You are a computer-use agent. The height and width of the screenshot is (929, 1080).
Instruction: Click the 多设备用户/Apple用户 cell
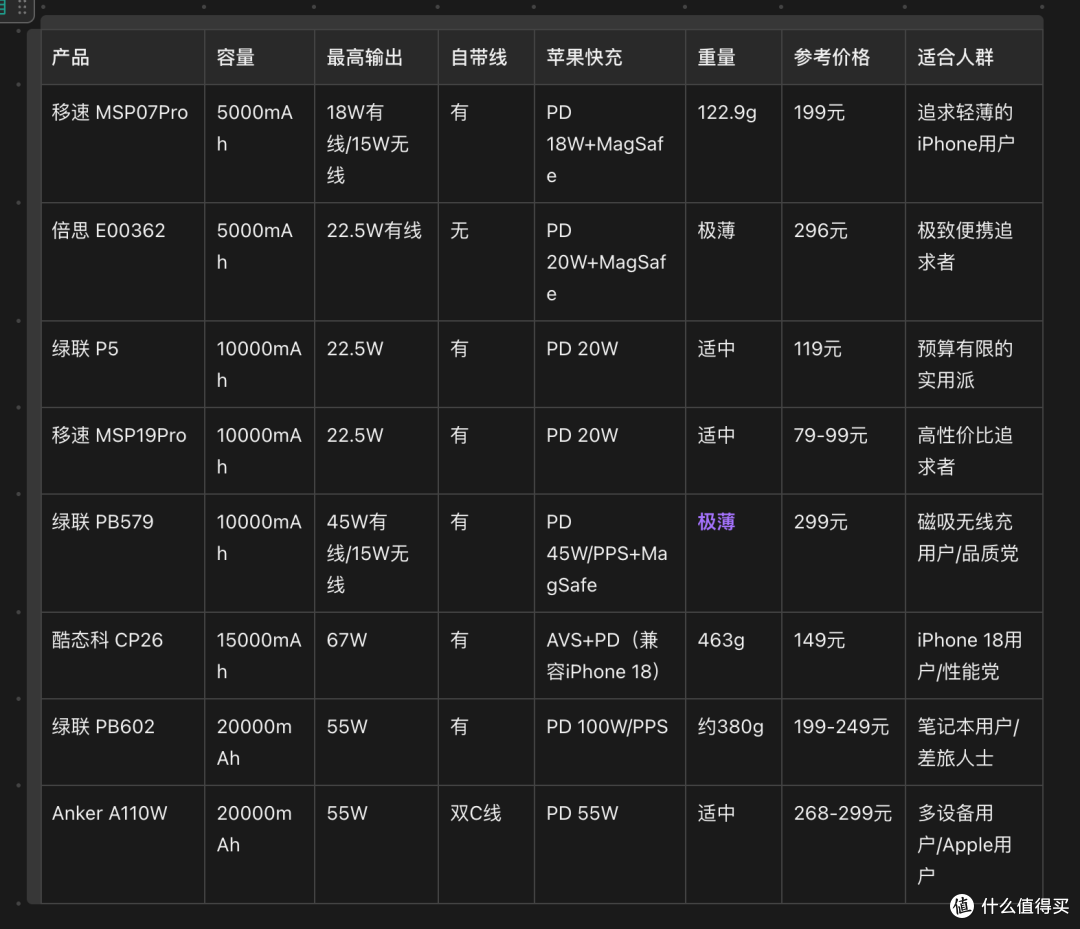tap(974, 845)
